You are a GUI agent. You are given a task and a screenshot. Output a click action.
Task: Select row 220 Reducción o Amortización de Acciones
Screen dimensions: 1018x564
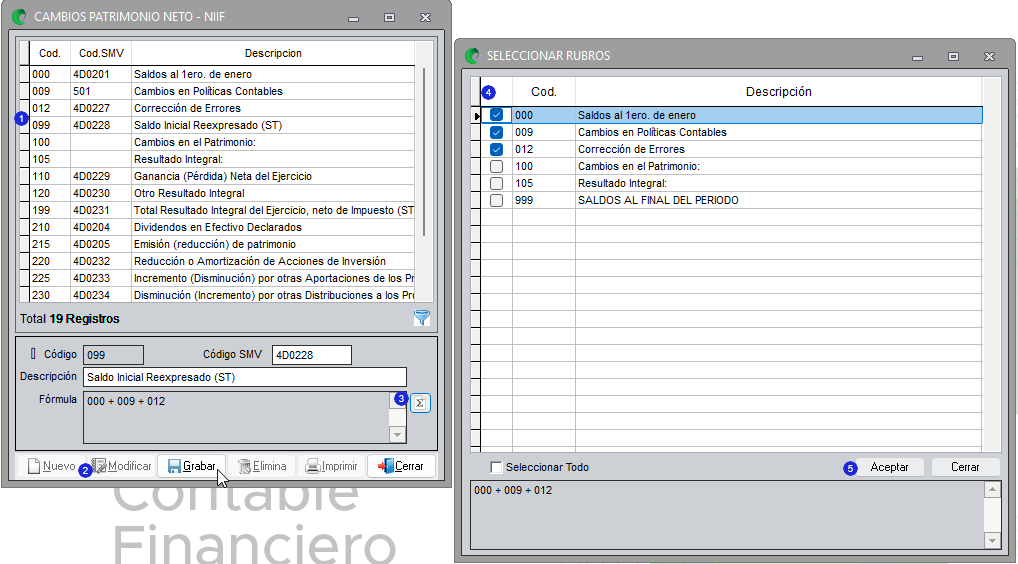(x=222, y=261)
